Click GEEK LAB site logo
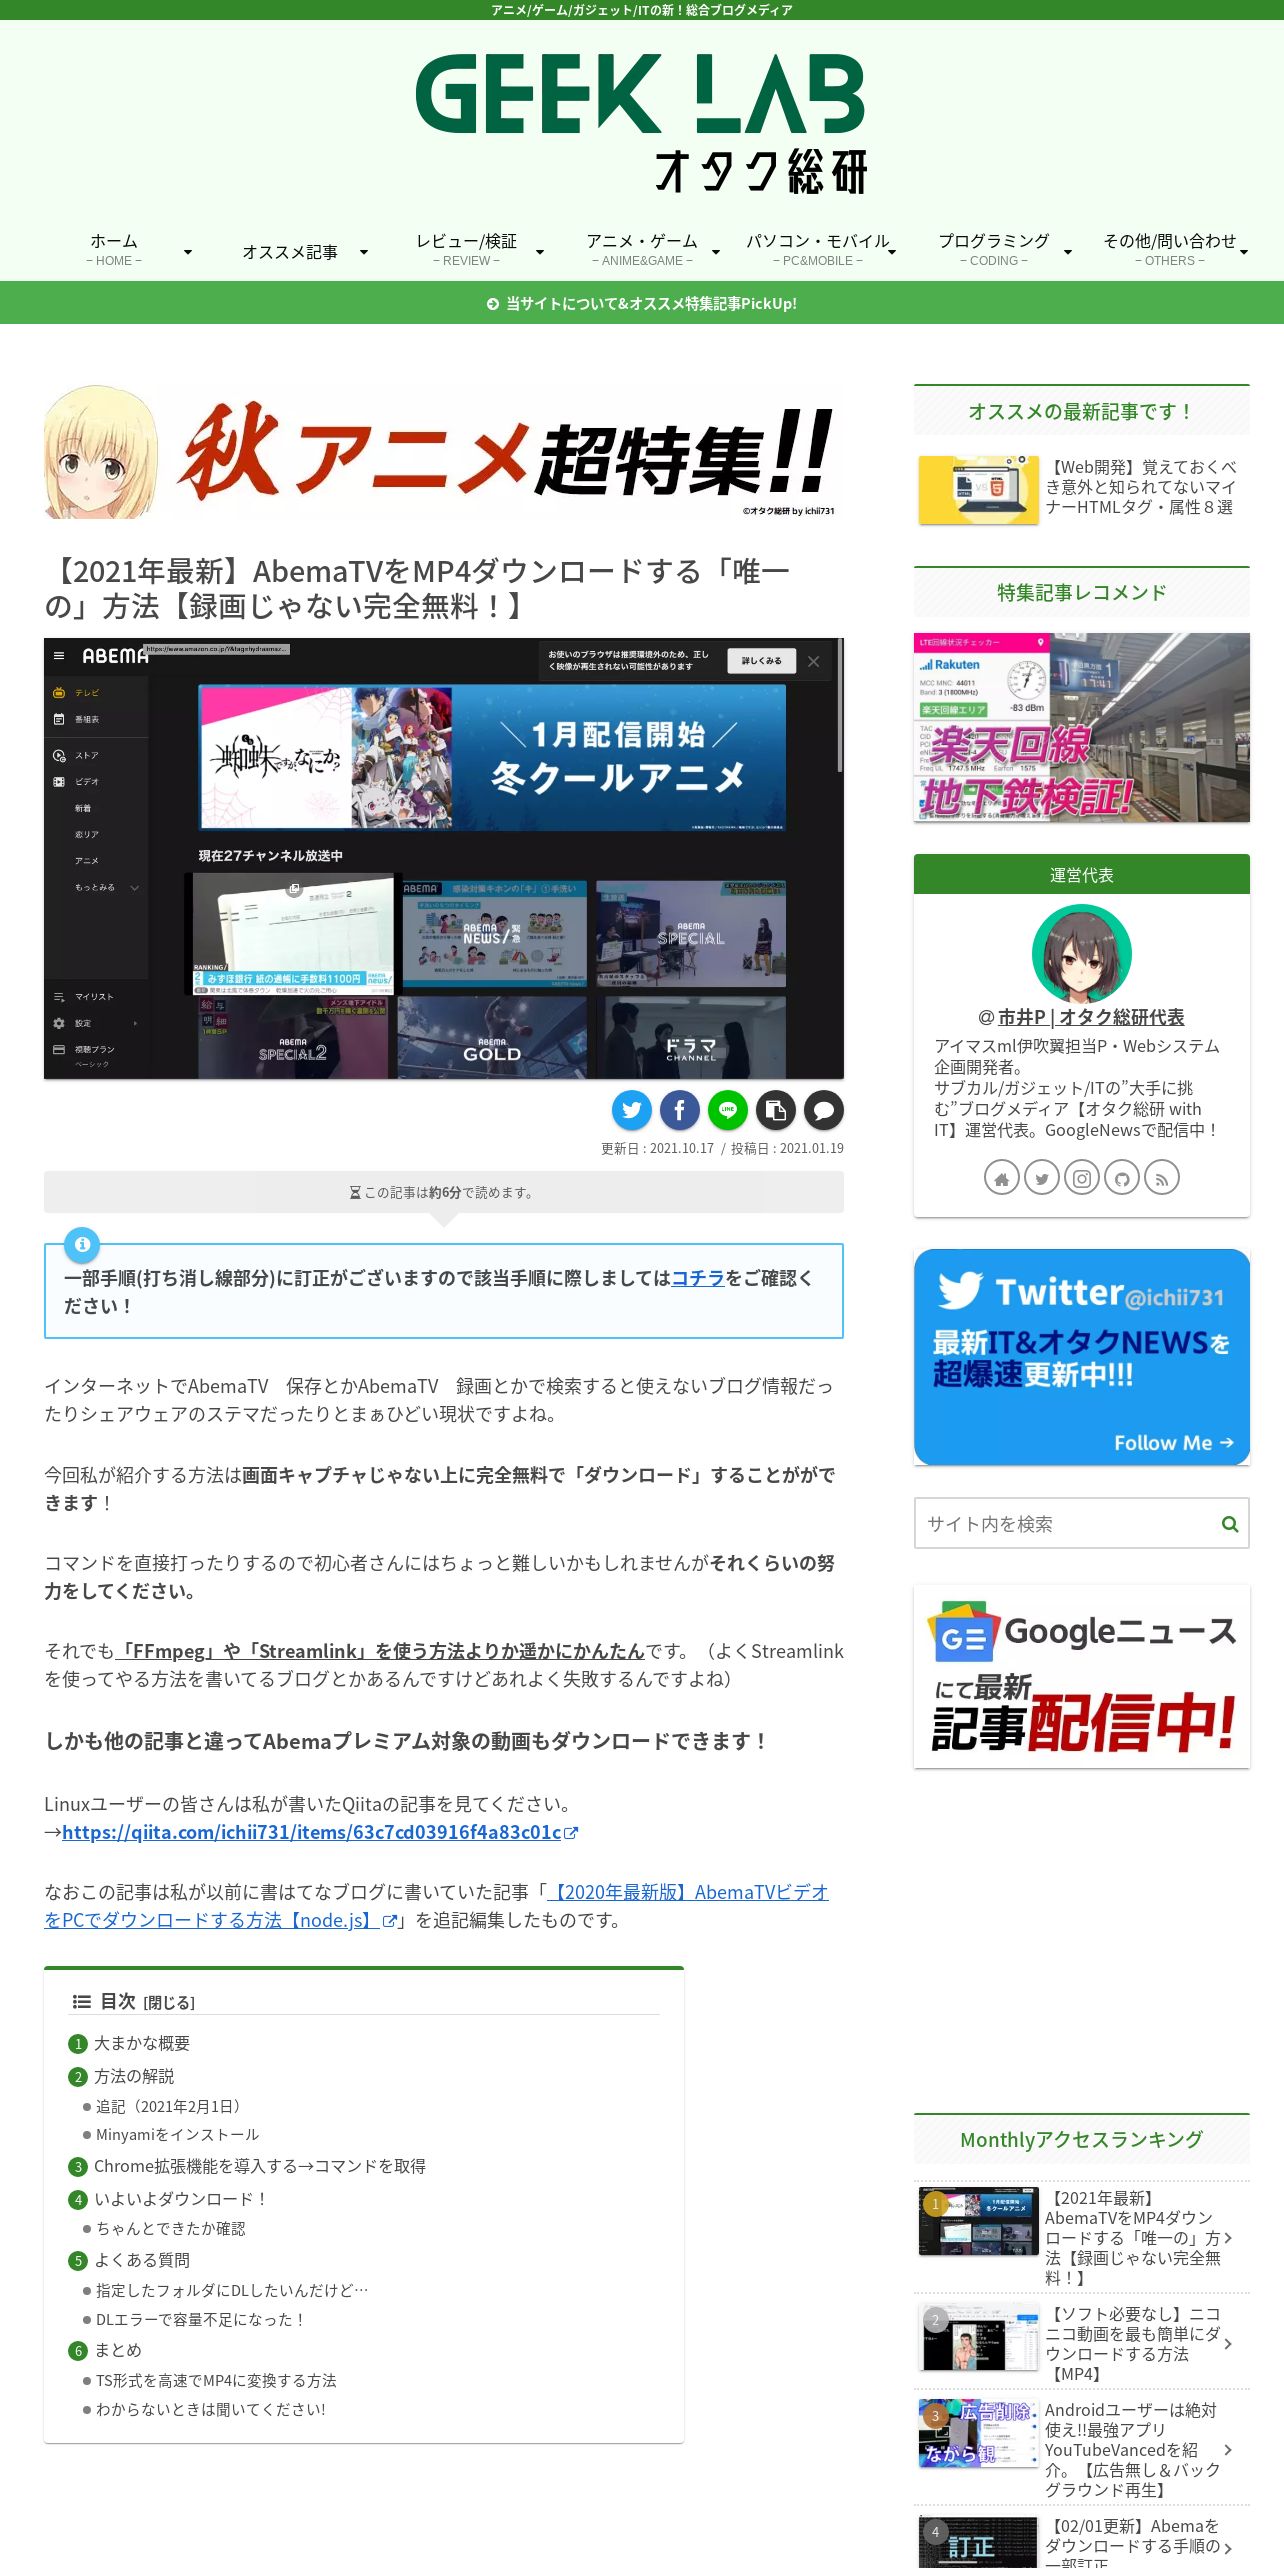The image size is (1284, 2568). click(x=640, y=123)
